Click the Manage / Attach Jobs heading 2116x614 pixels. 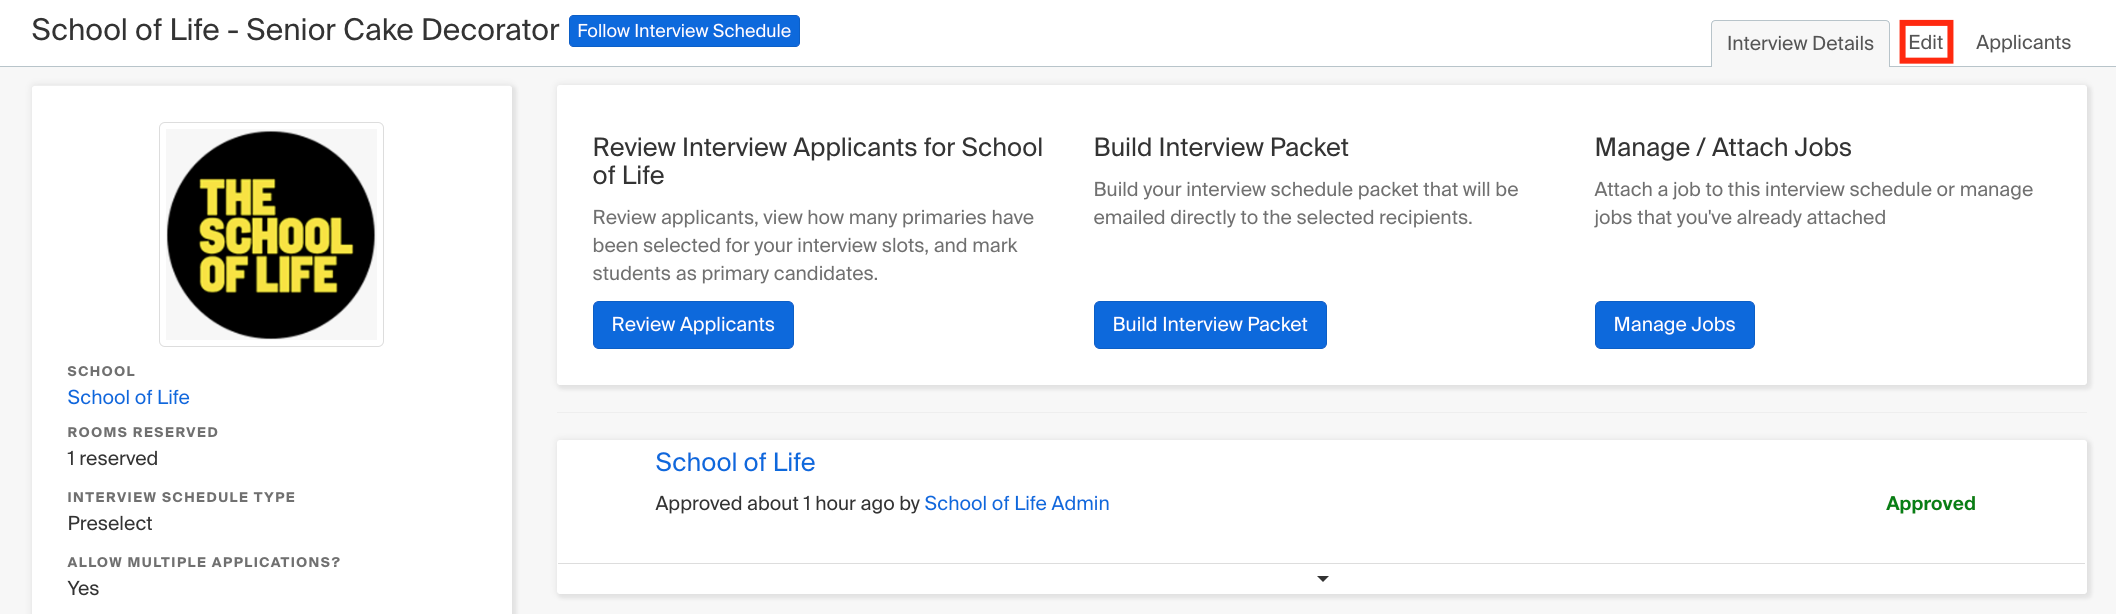[1723, 147]
